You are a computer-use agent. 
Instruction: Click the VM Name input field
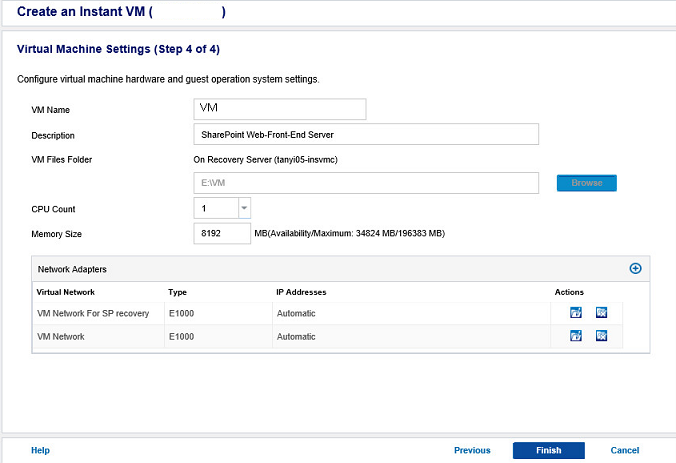point(279,109)
